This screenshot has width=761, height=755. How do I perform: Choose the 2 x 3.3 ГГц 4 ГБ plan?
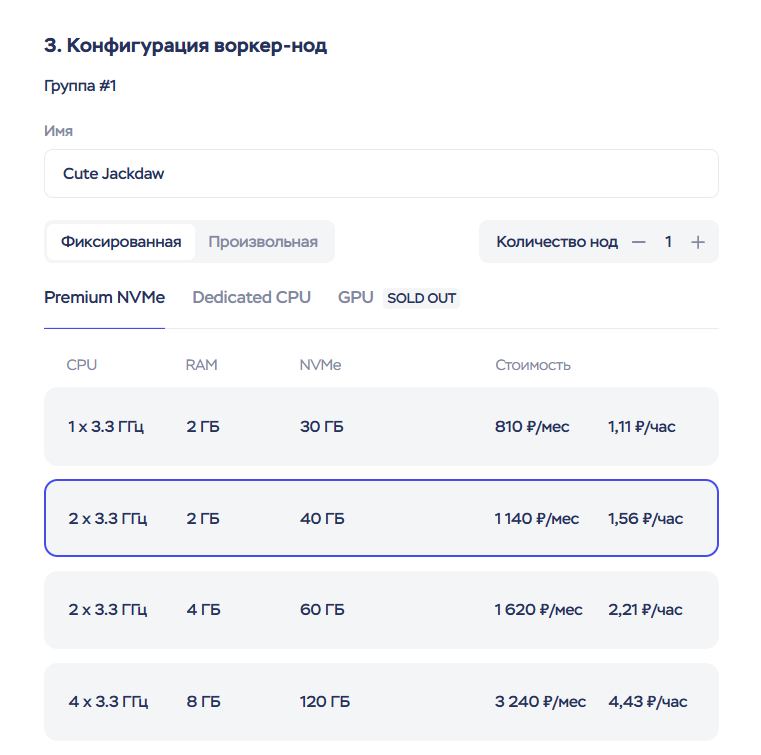coord(380,610)
